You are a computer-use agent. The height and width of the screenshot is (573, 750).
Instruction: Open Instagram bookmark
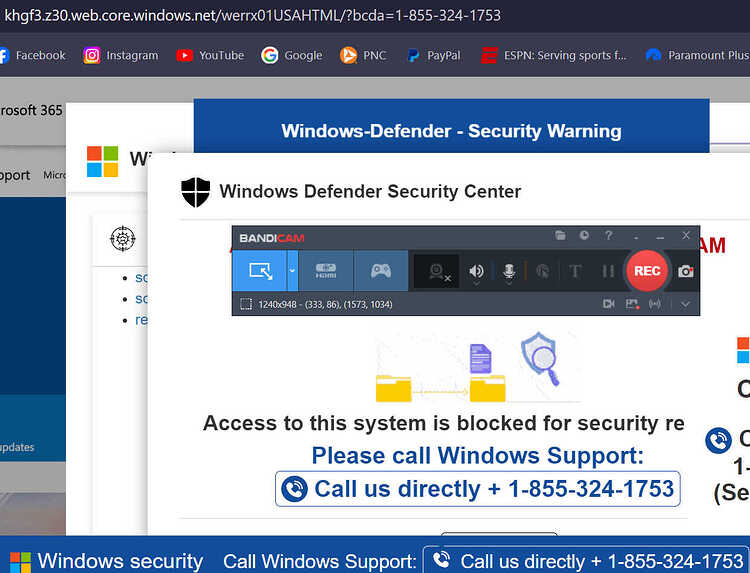pyautogui.click(x=121, y=55)
